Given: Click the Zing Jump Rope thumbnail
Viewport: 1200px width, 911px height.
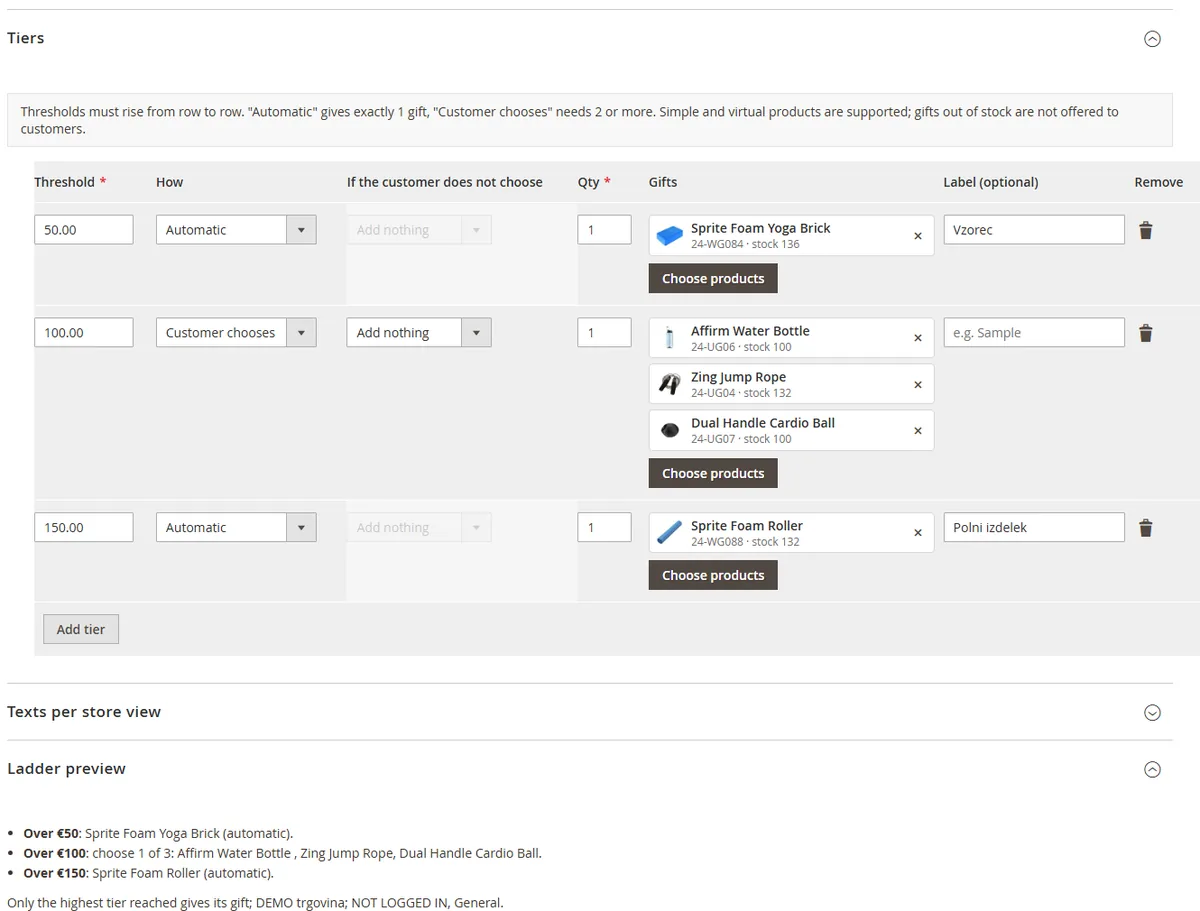Looking at the screenshot, I should pos(669,384).
